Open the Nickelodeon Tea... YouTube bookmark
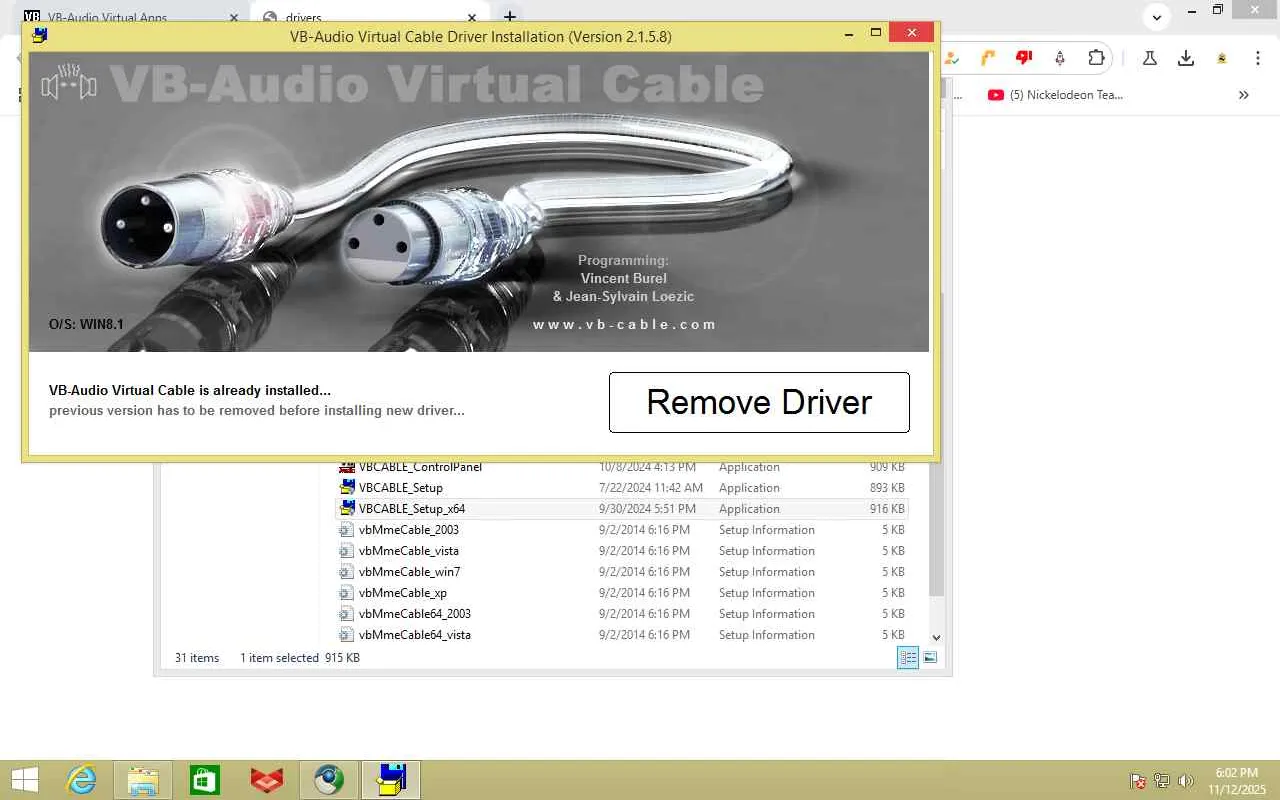The image size is (1280, 800). (x=1055, y=95)
